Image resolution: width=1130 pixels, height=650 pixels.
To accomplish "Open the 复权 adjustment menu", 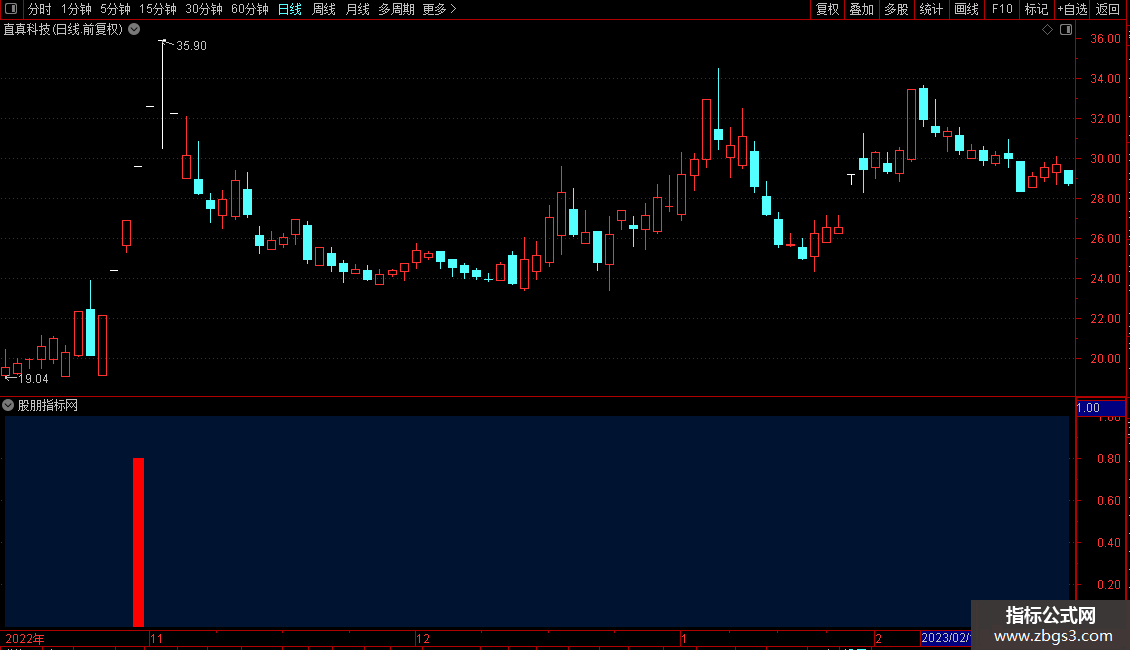I will [x=827, y=9].
